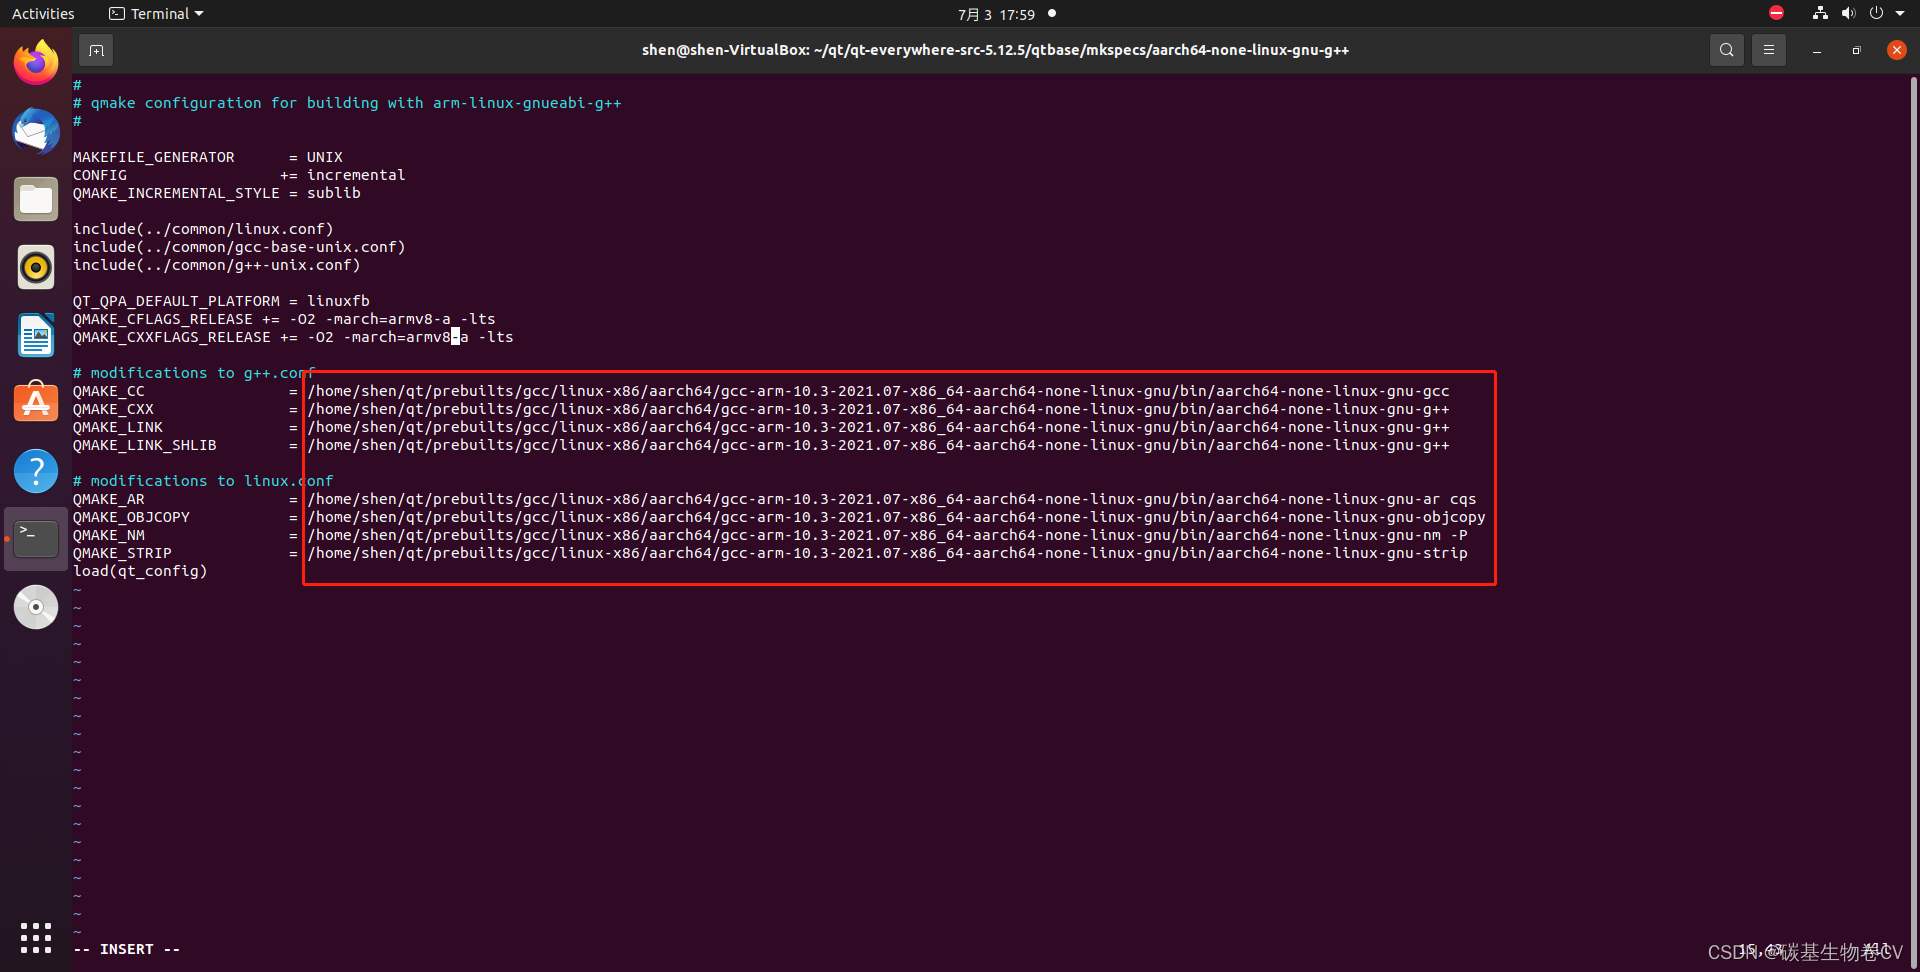Open new tab in terminal header
This screenshot has height=972, width=1920.
[x=96, y=50]
